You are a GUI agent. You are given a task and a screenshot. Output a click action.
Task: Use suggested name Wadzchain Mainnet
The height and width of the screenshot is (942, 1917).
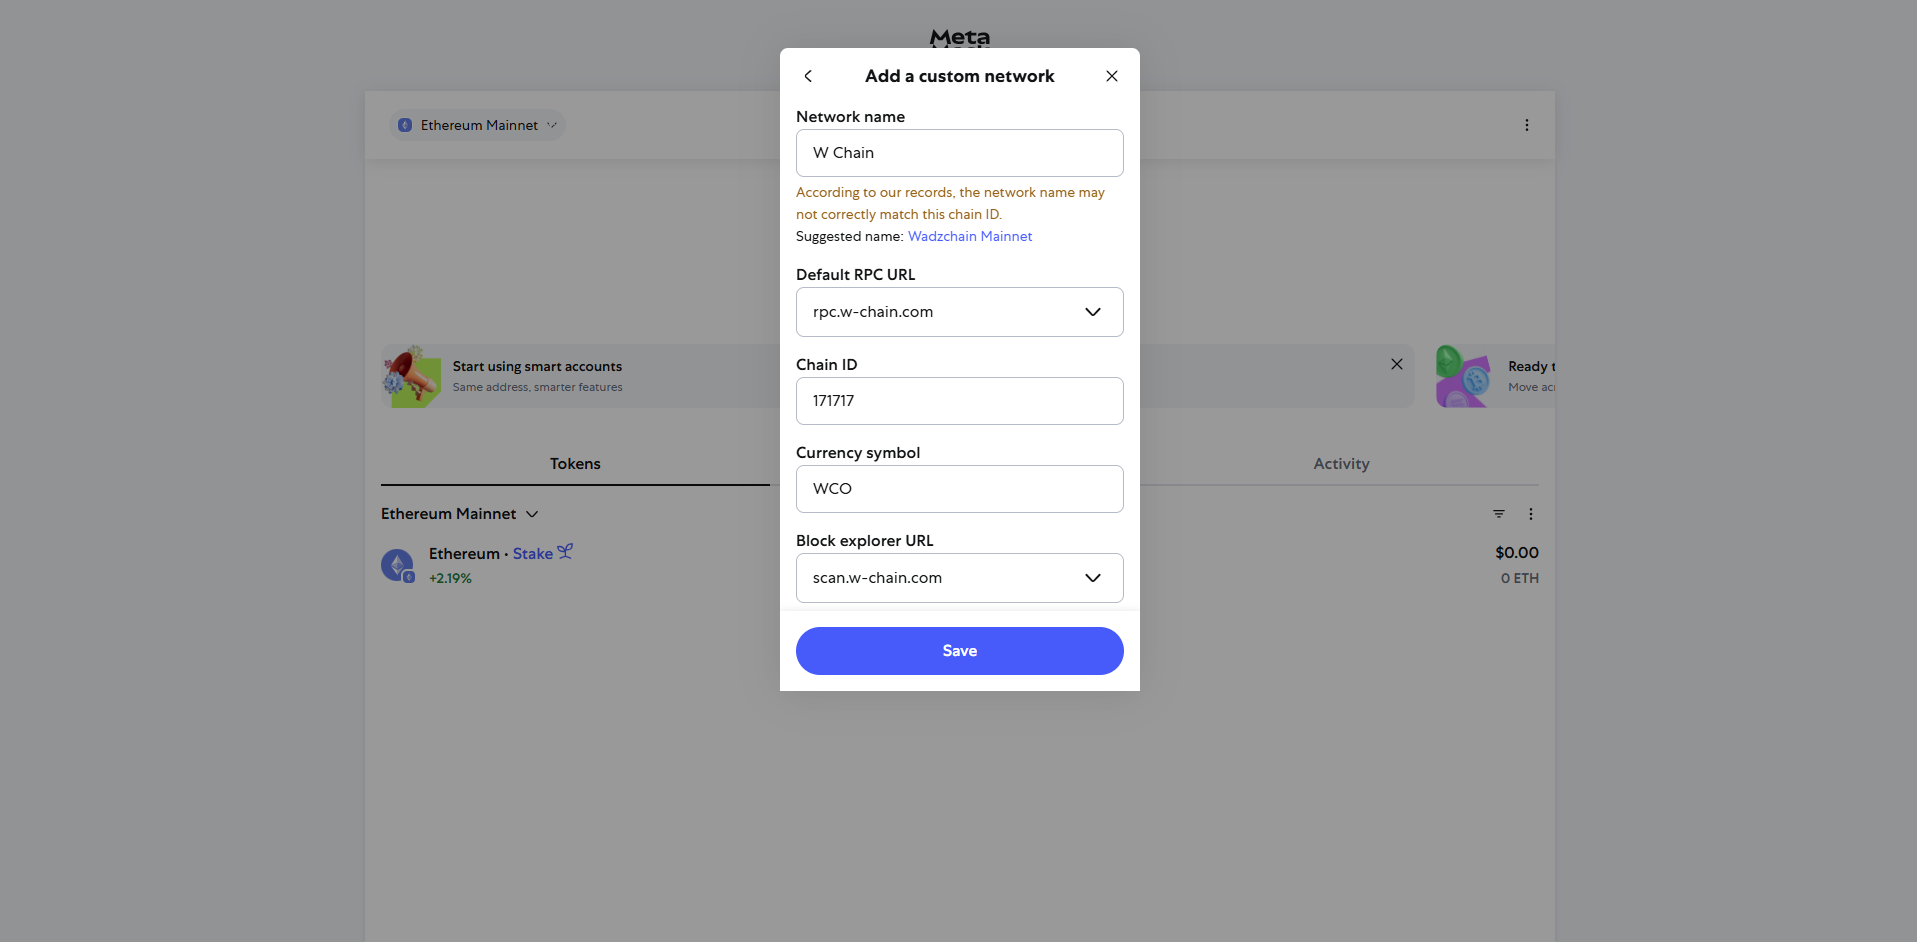tap(969, 237)
